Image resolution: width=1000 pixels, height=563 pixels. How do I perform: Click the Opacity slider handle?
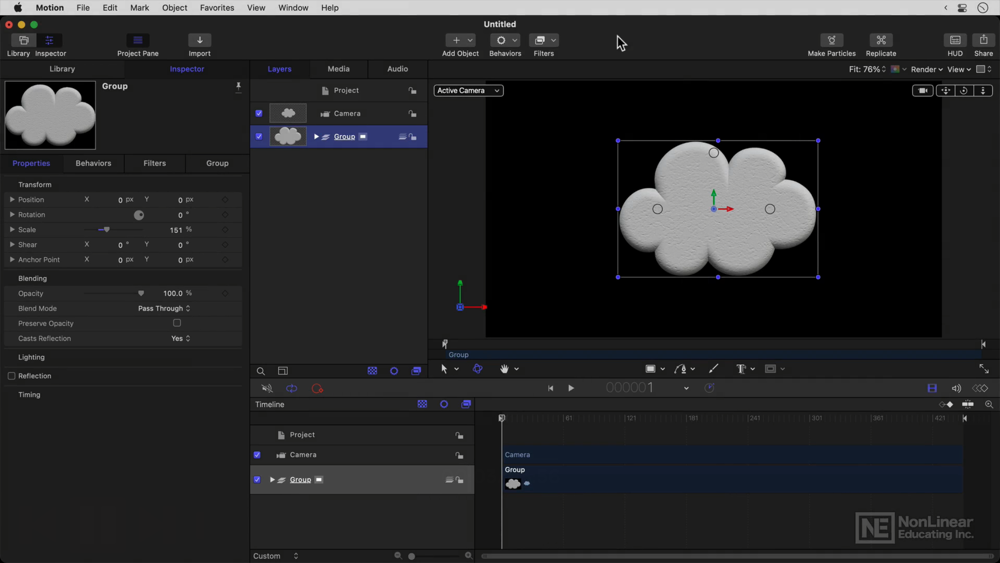click(x=141, y=293)
